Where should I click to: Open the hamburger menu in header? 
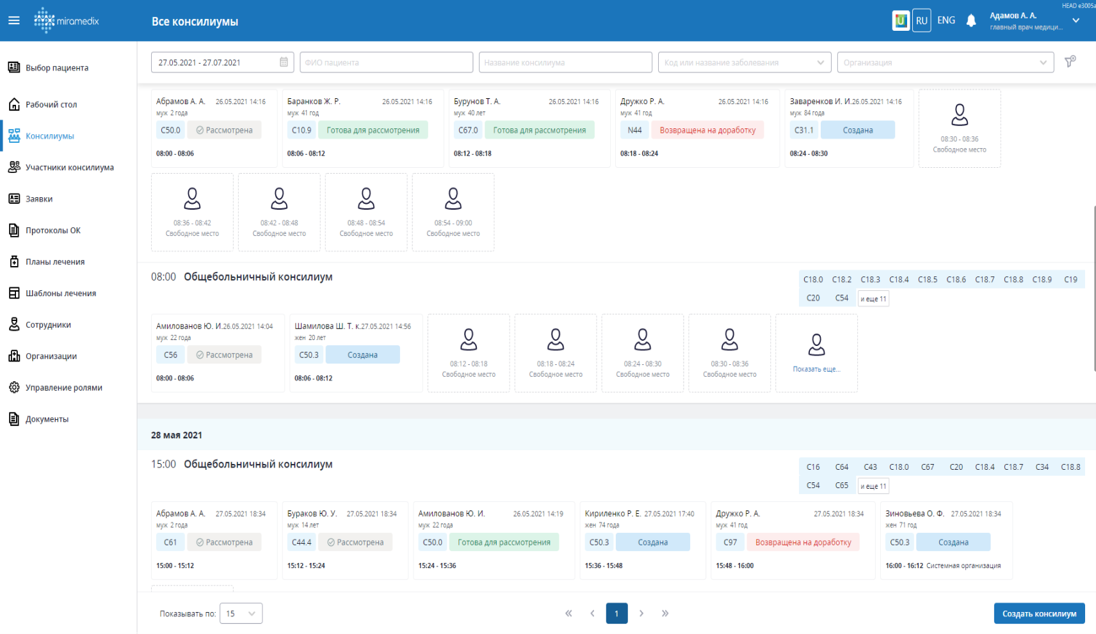[14, 20]
